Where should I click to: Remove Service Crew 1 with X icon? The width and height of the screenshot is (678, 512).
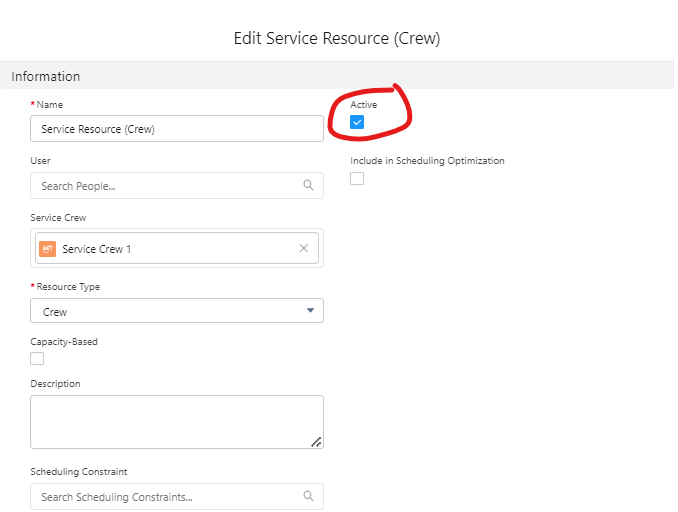(304, 249)
